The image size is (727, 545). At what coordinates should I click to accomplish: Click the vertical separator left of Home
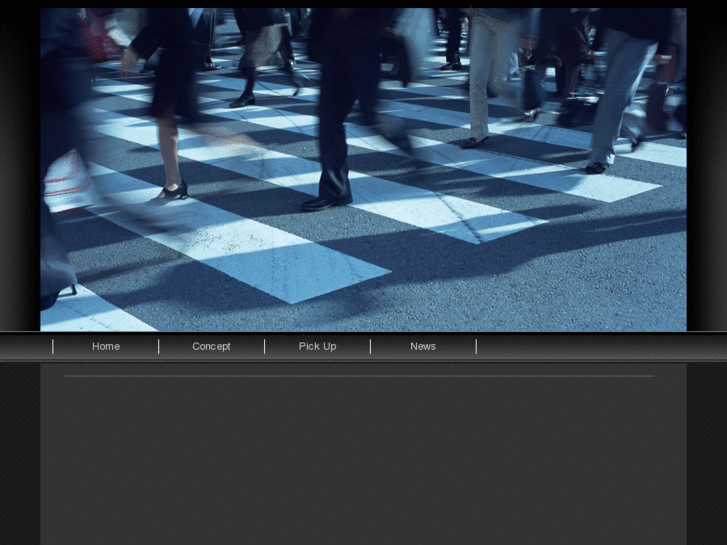(x=53, y=346)
